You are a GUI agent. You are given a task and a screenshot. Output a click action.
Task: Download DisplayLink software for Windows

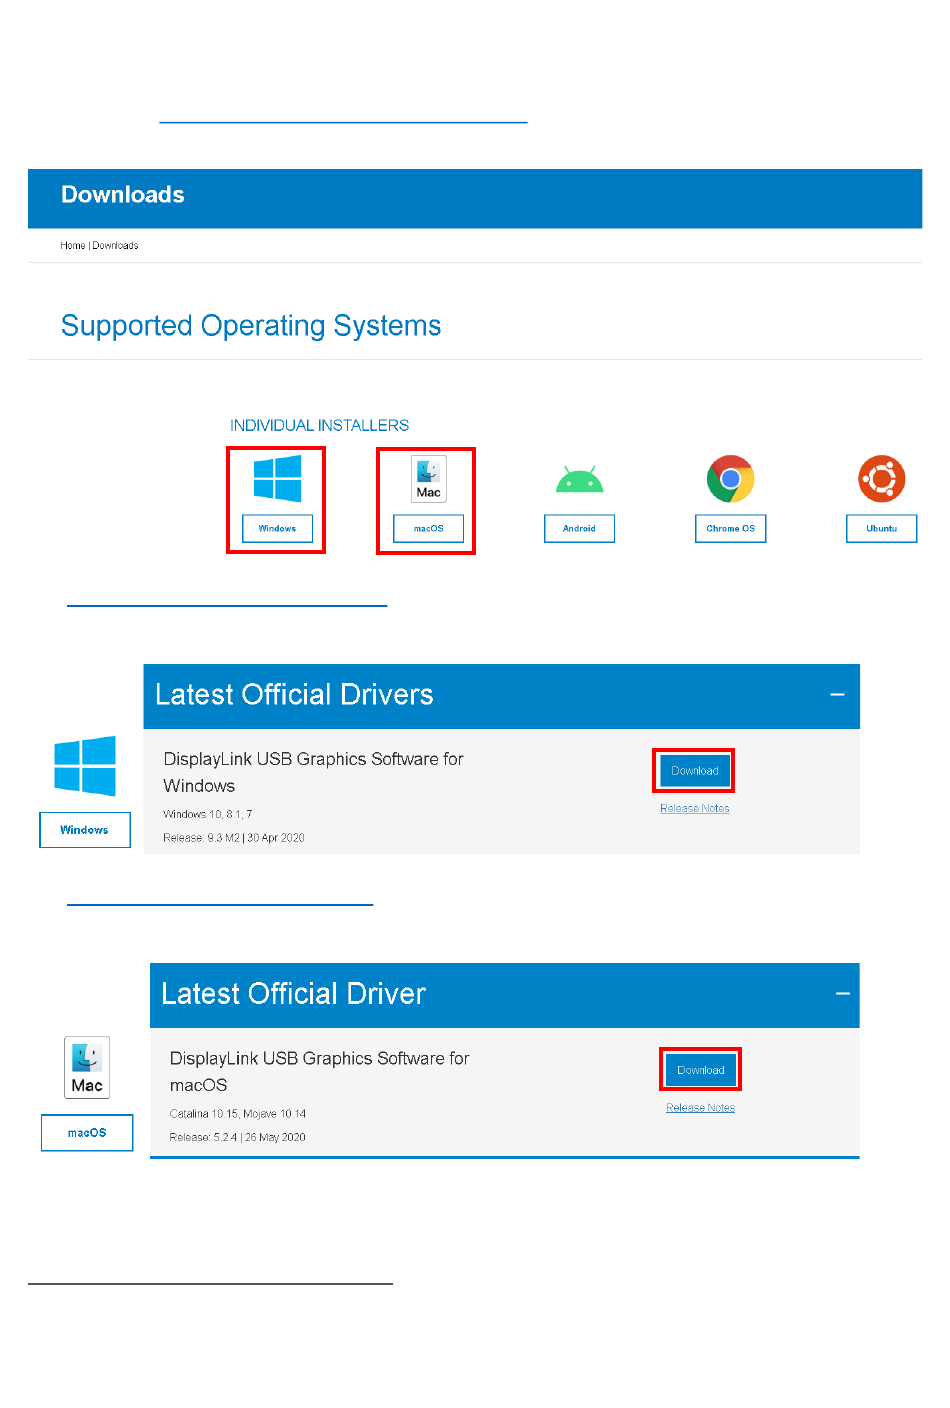[x=695, y=771]
